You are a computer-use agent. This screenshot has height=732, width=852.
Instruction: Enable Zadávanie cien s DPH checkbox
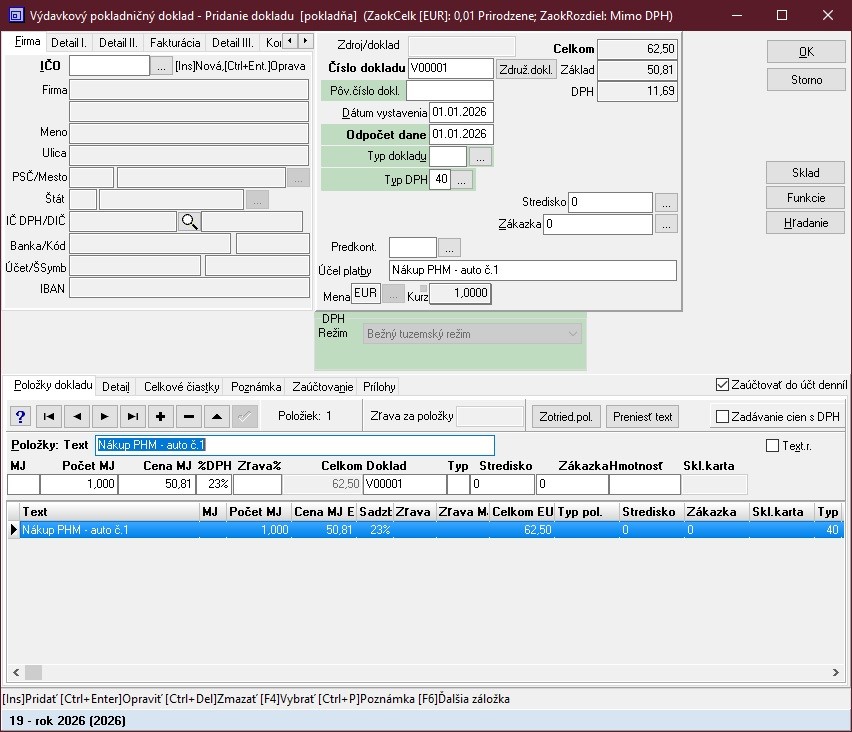(723, 417)
